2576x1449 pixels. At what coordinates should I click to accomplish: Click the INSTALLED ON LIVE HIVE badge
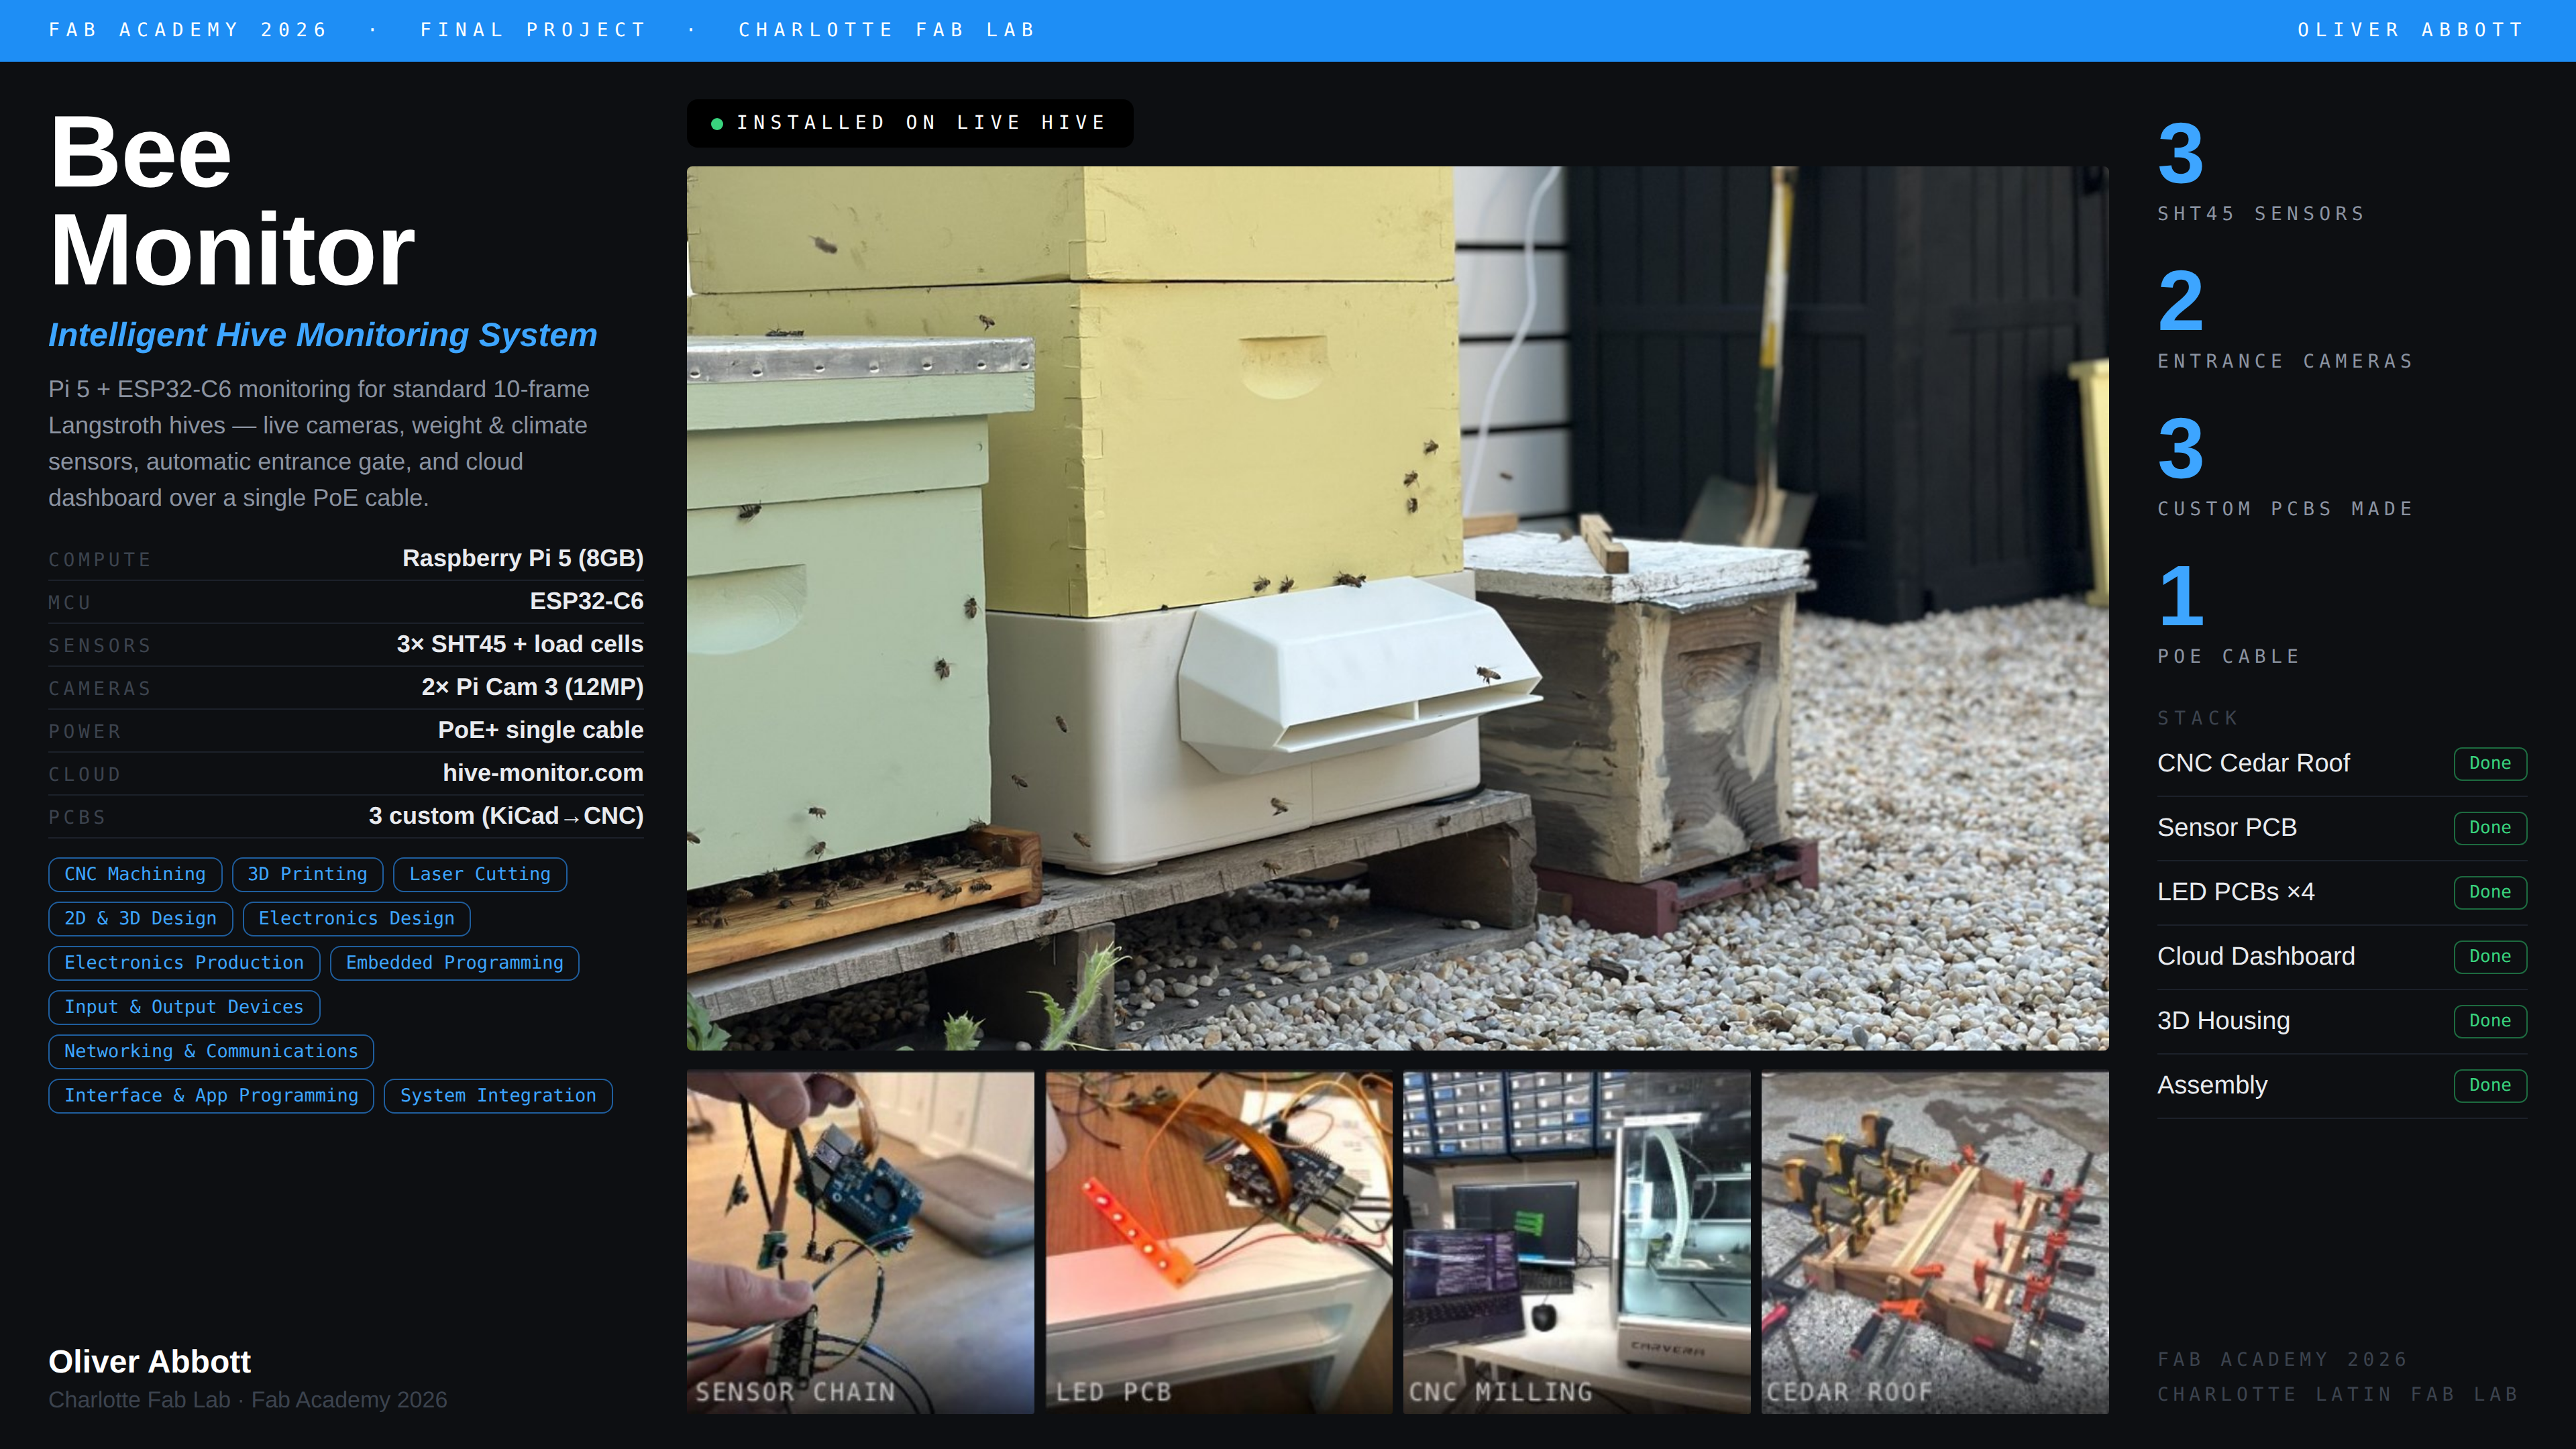[x=910, y=123]
